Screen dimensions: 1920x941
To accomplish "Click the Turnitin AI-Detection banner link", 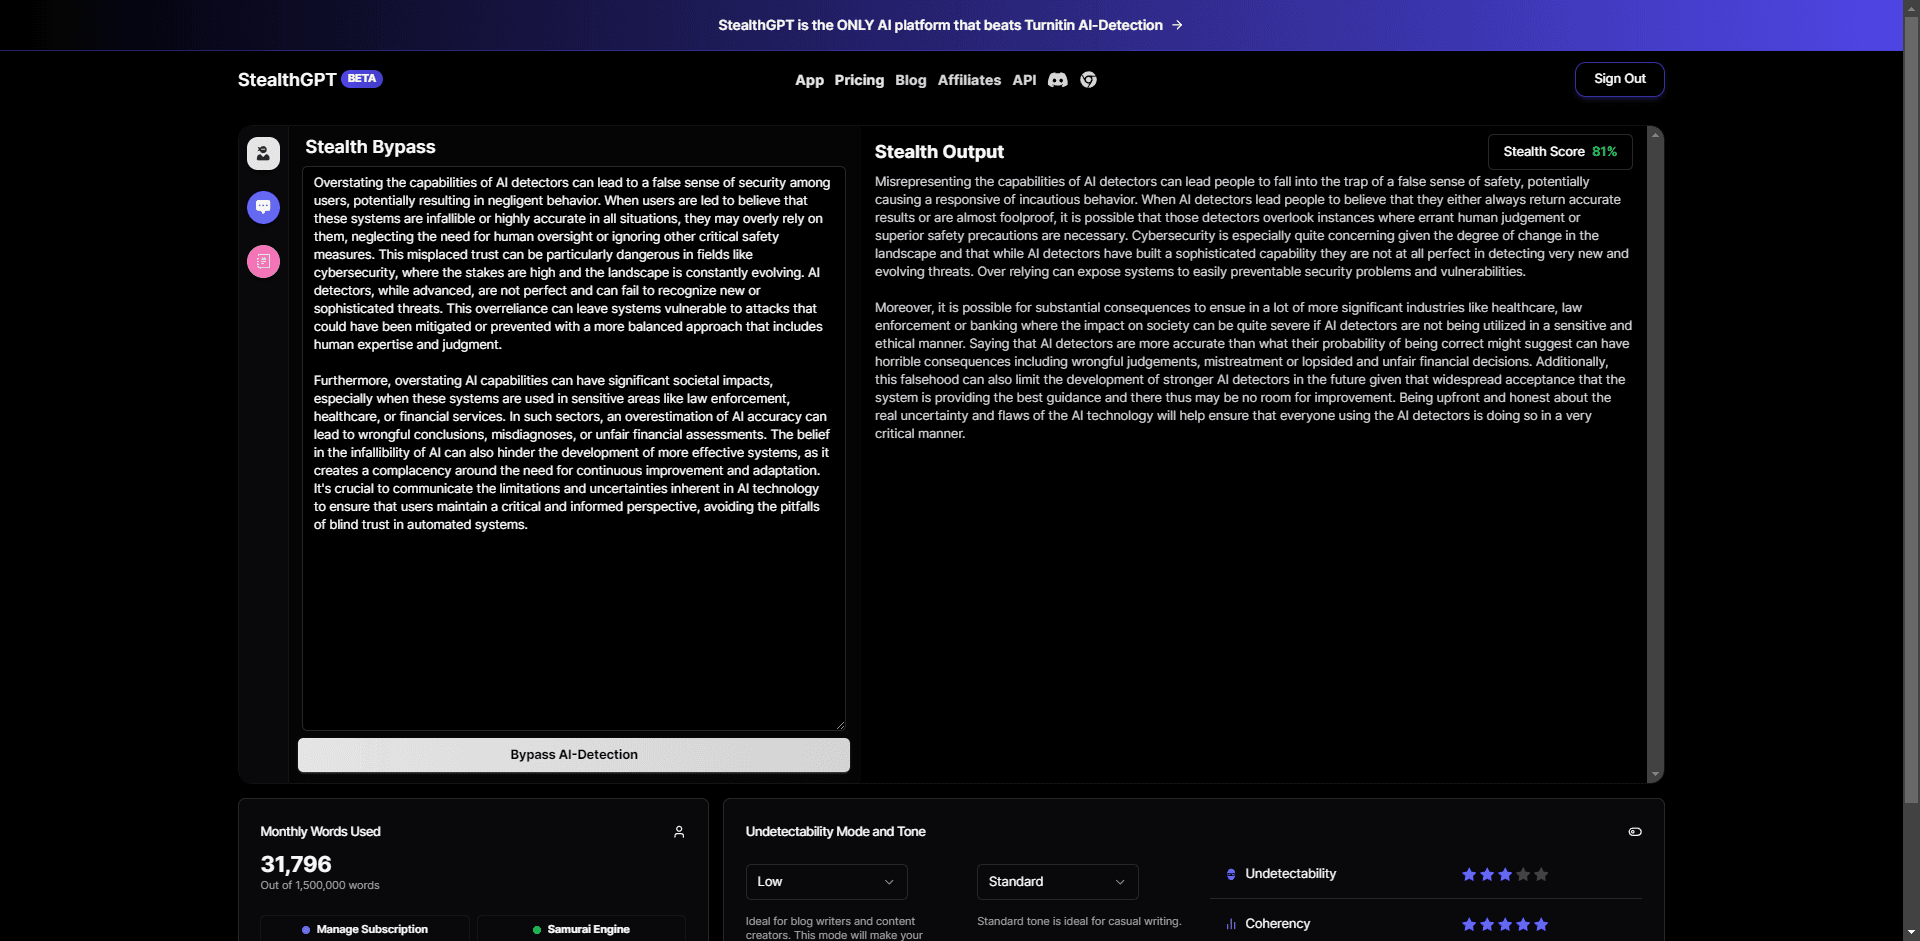I will 950,25.
